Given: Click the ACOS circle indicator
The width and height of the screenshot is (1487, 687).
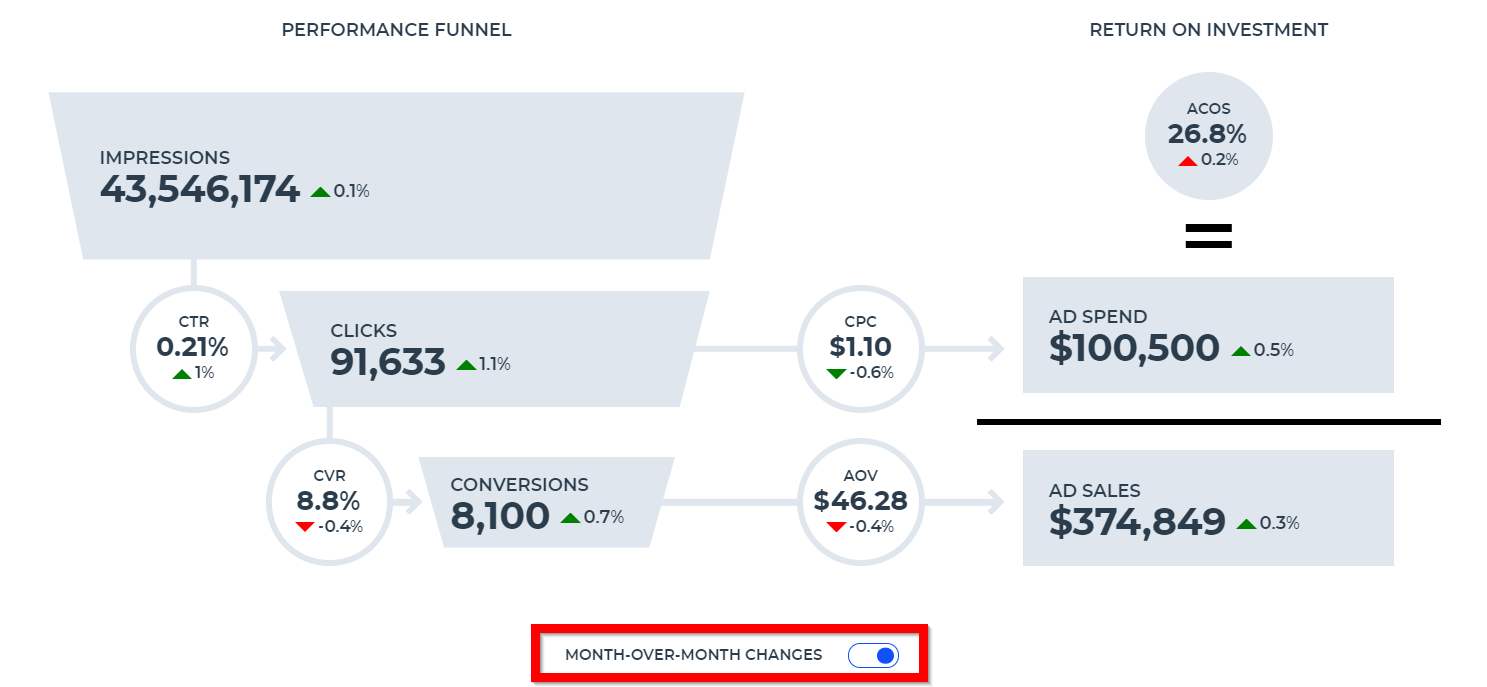Looking at the screenshot, I should click(x=1208, y=135).
